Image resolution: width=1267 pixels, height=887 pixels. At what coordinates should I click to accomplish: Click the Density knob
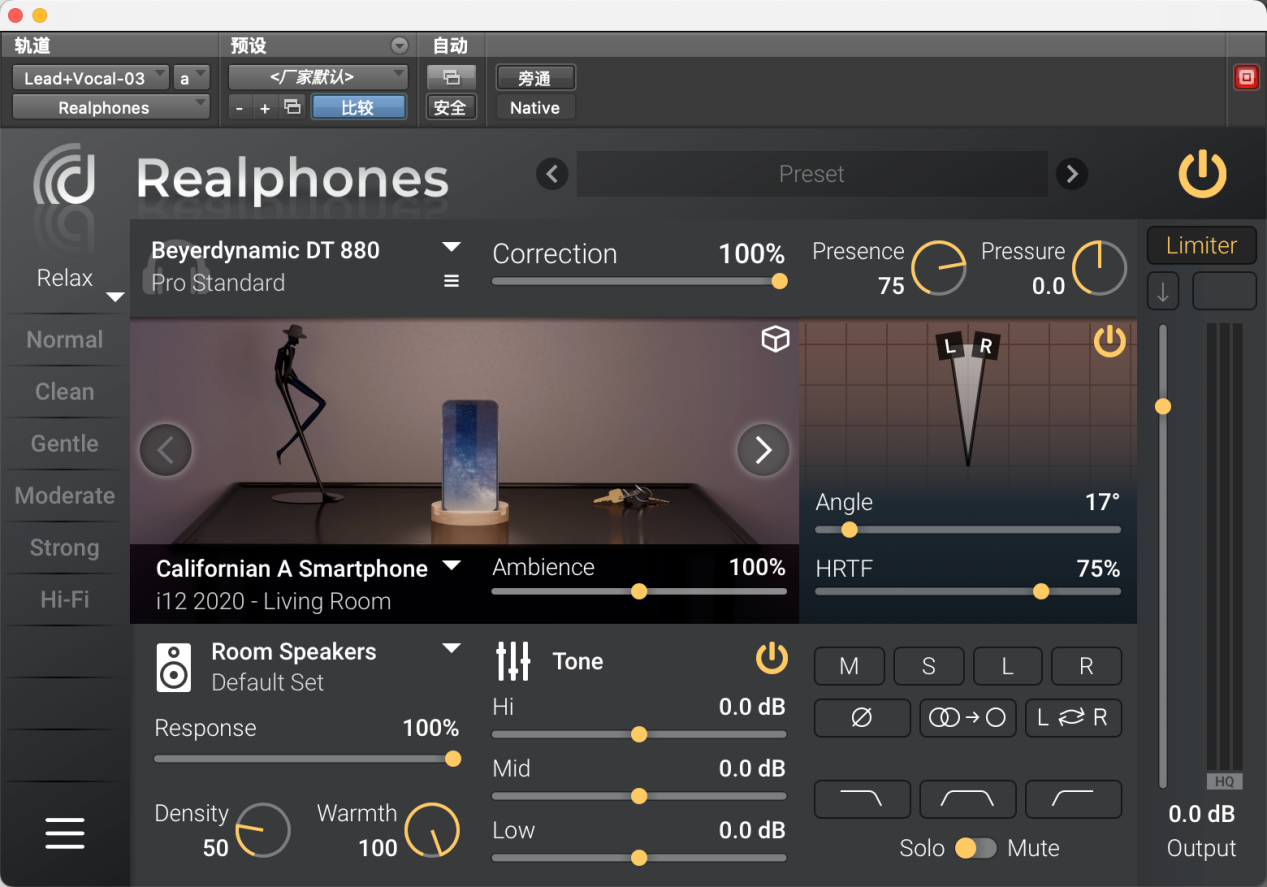262,830
